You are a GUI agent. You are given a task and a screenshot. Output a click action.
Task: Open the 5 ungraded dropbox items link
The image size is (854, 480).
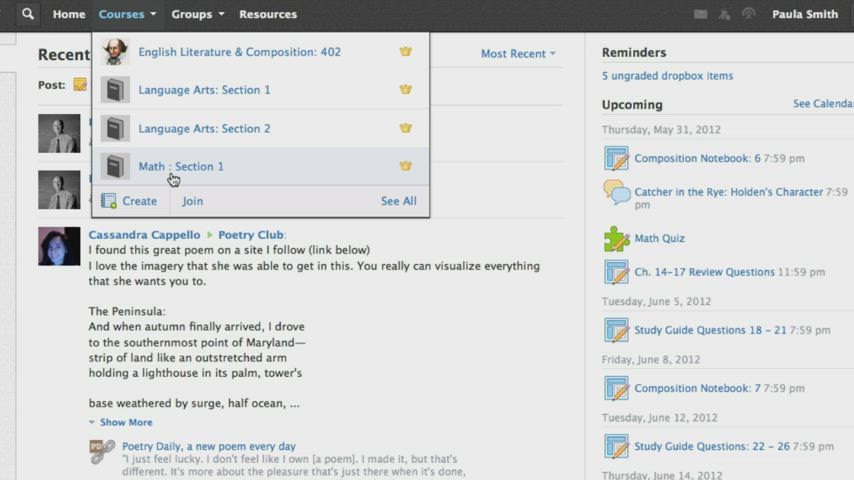pos(667,76)
